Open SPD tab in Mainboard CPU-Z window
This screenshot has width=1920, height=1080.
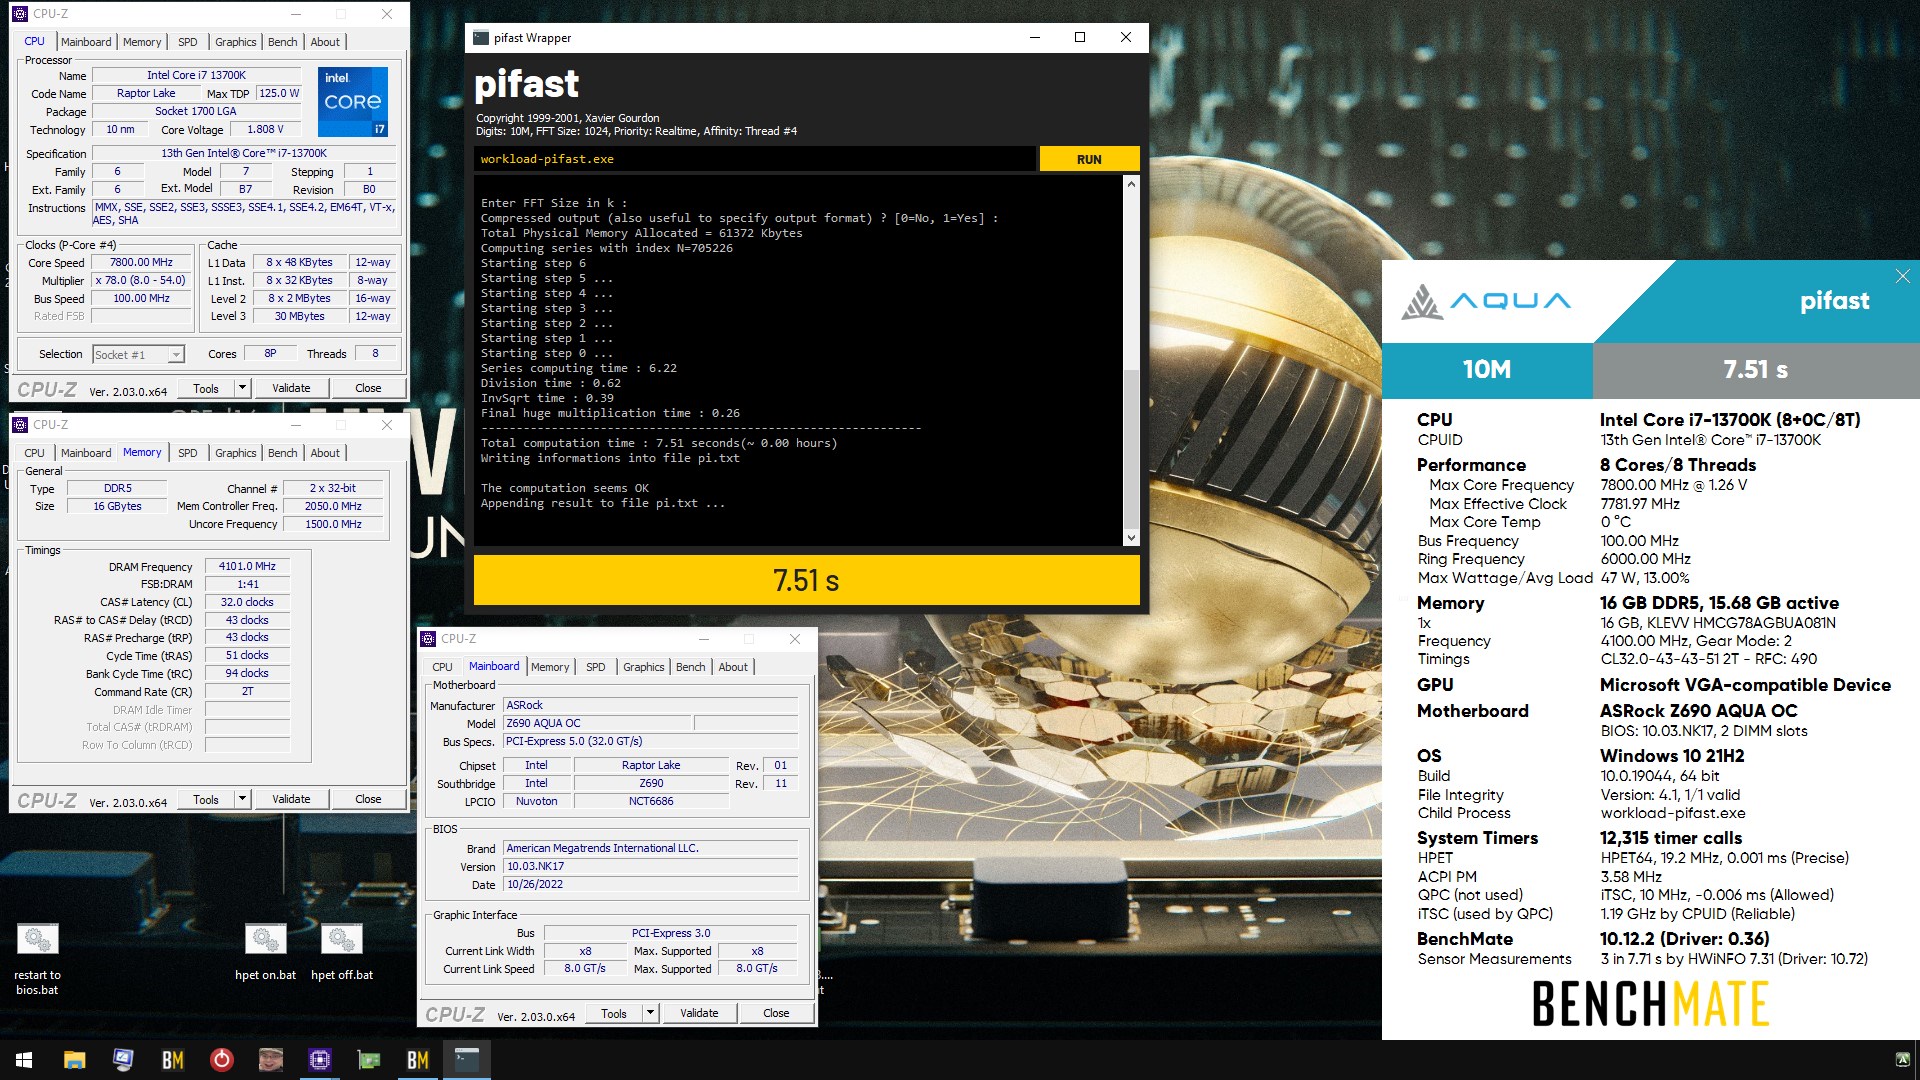(595, 667)
